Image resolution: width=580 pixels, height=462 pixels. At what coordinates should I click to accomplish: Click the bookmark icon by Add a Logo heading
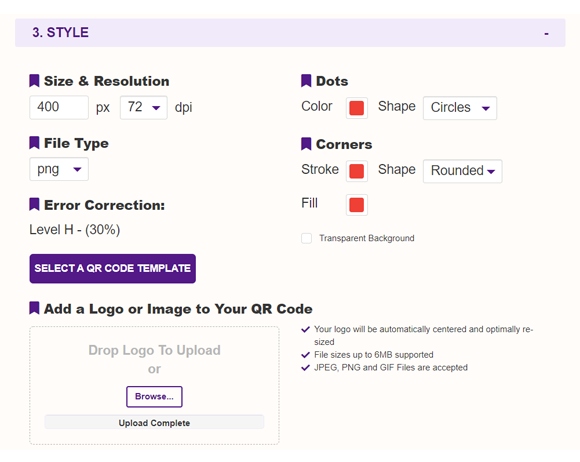34,308
